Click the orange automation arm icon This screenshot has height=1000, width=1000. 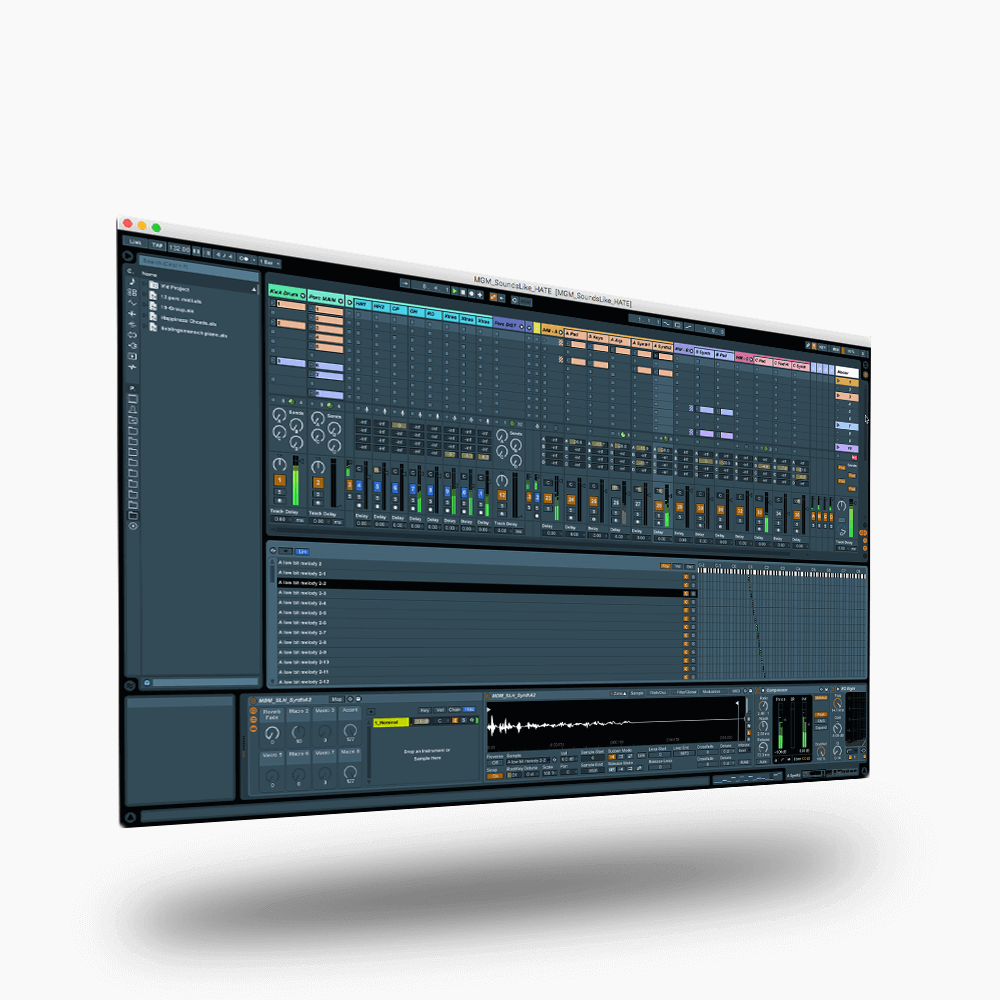click(493, 297)
